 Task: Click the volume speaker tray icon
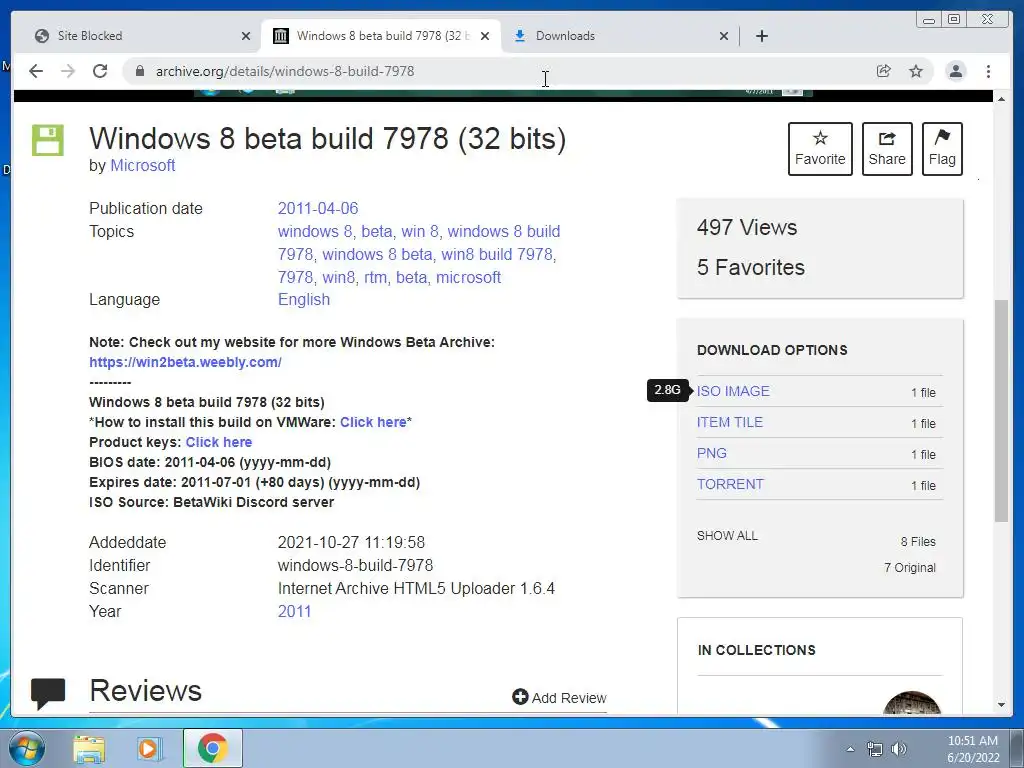[x=899, y=749]
